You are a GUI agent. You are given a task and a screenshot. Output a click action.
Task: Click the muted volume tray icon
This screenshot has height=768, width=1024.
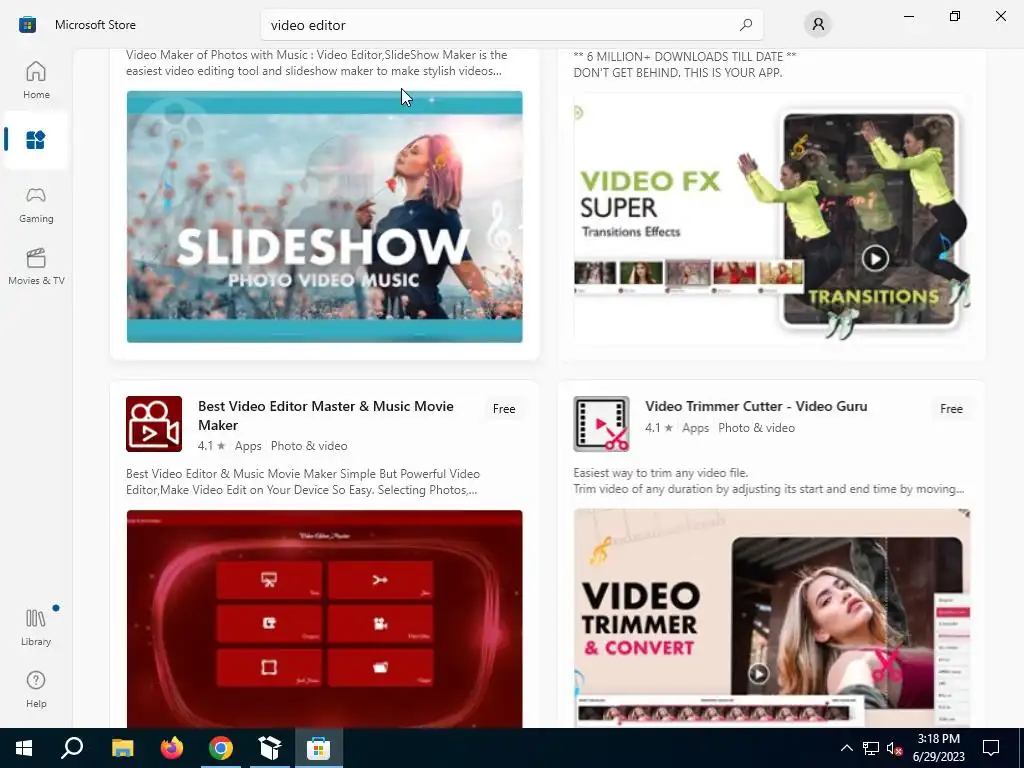[x=894, y=748]
